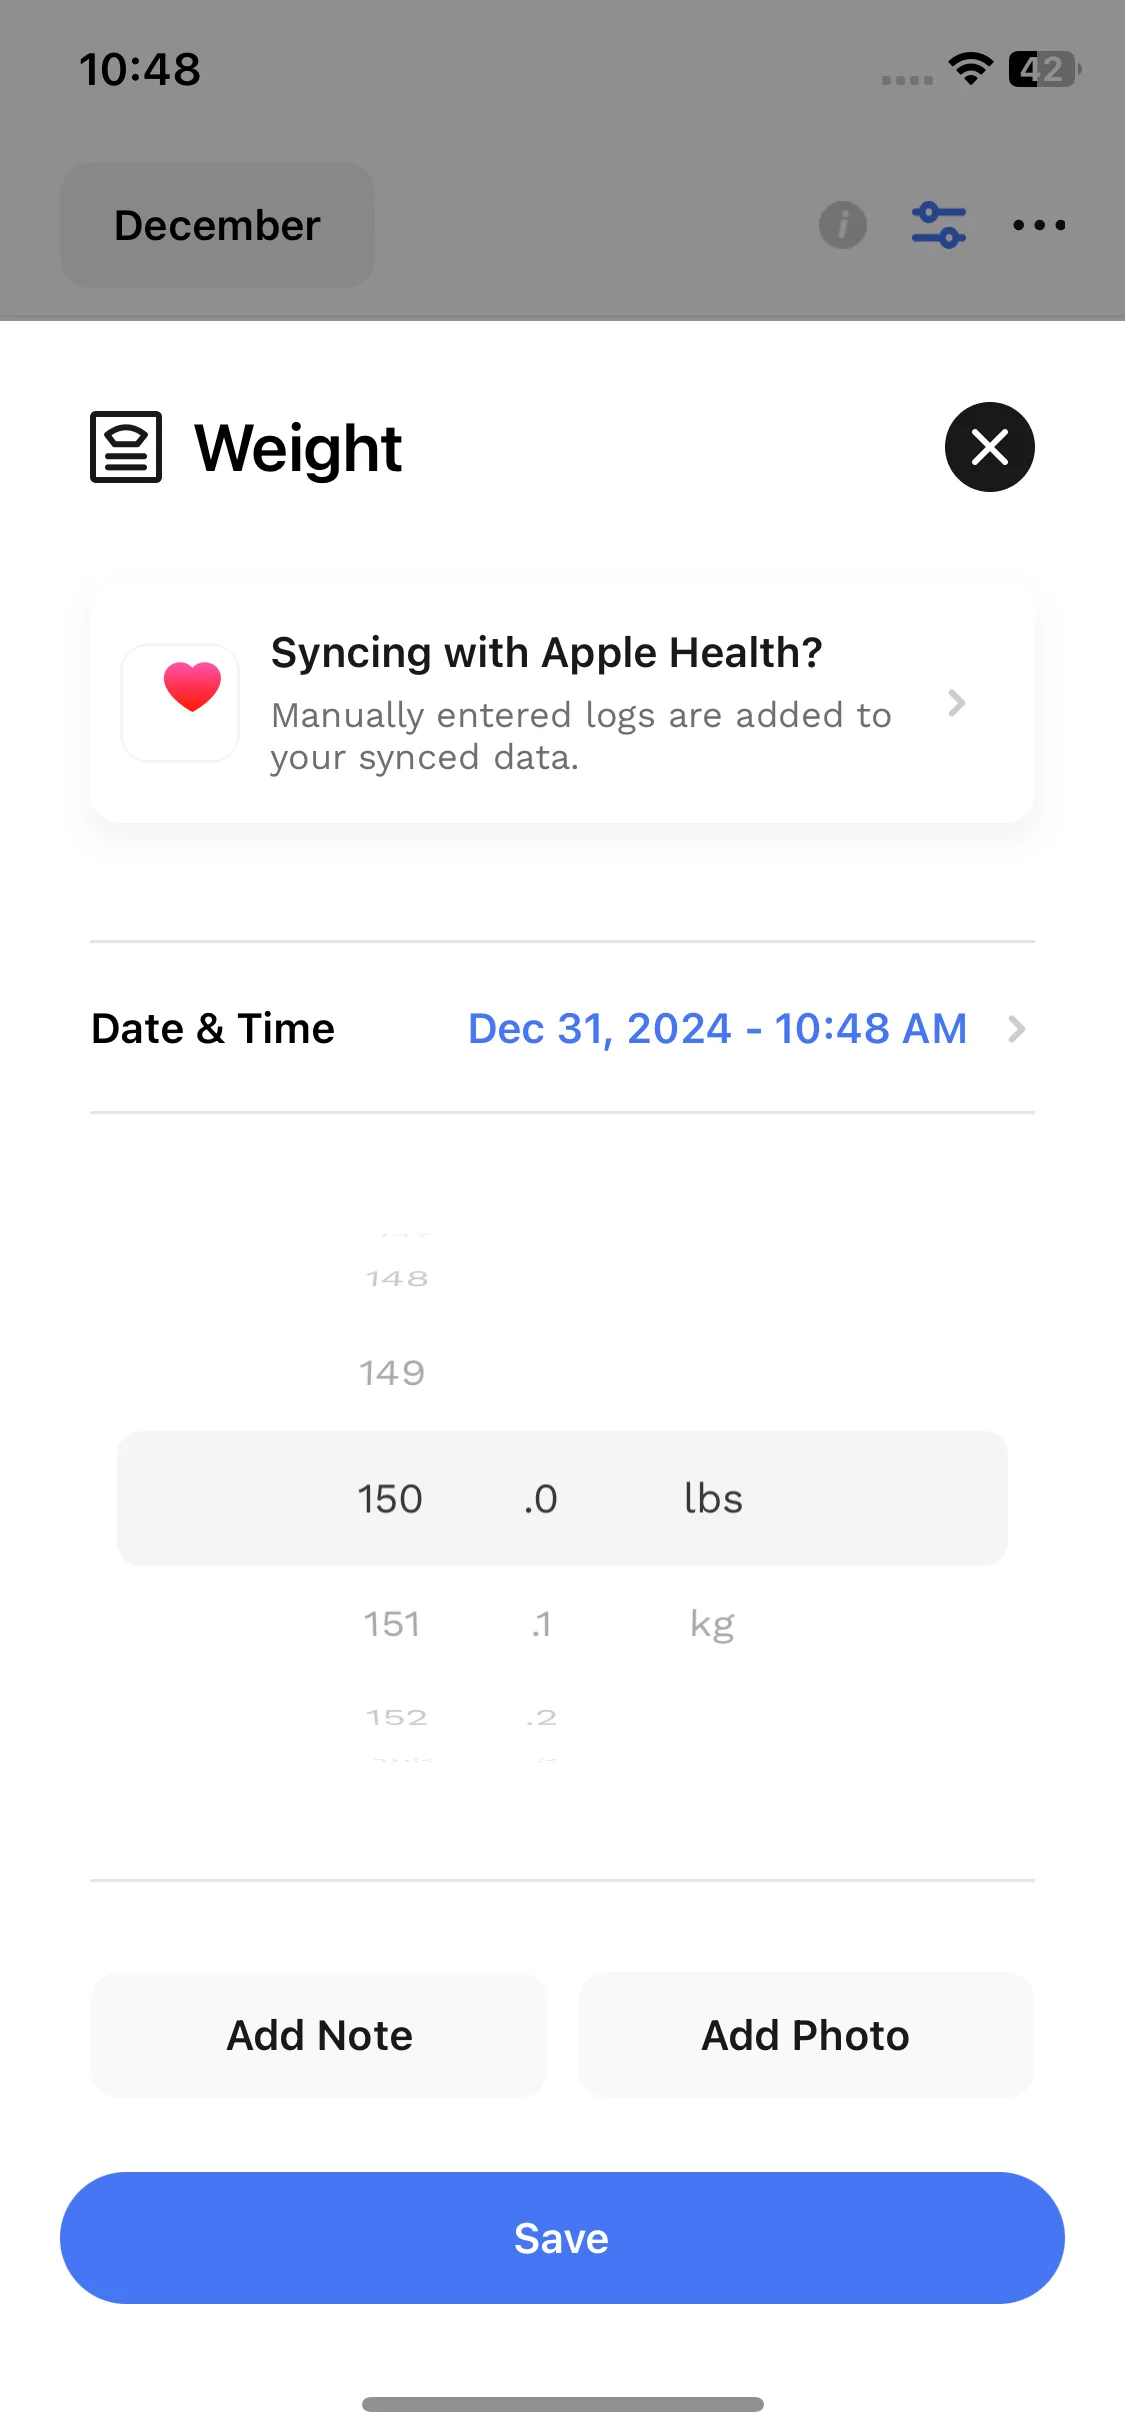Tap the Wi-Fi status icon
The height and width of the screenshot is (2436, 1125).
[x=970, y=69]
